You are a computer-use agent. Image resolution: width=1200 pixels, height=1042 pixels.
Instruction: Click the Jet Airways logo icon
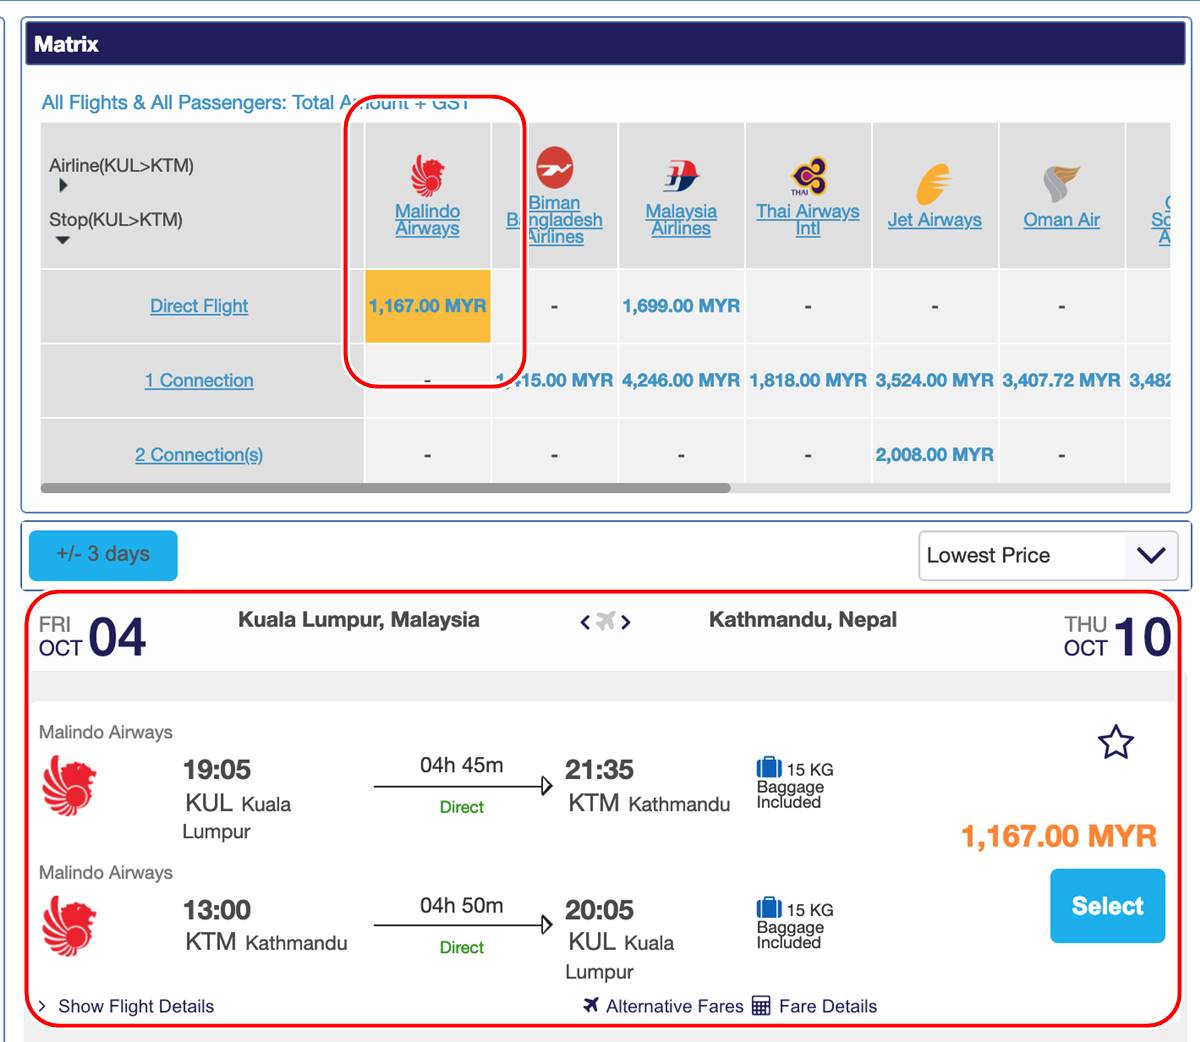point(934,184)
